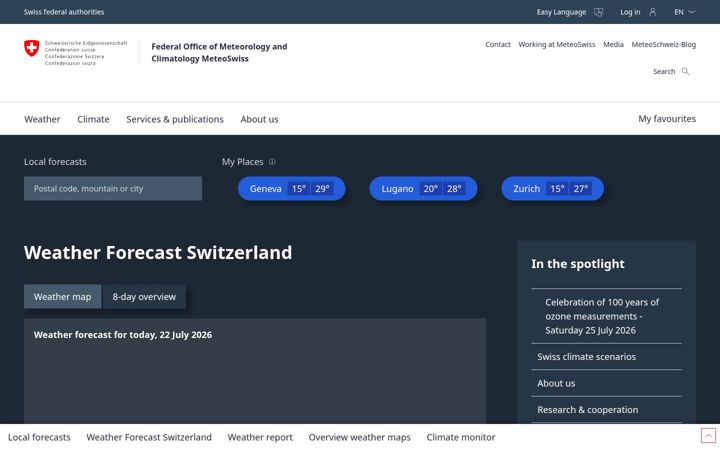This screenshot has width=720, height=450.
Task: Open Research & cooperation spotlight link
Action: [x=607, y=410]
